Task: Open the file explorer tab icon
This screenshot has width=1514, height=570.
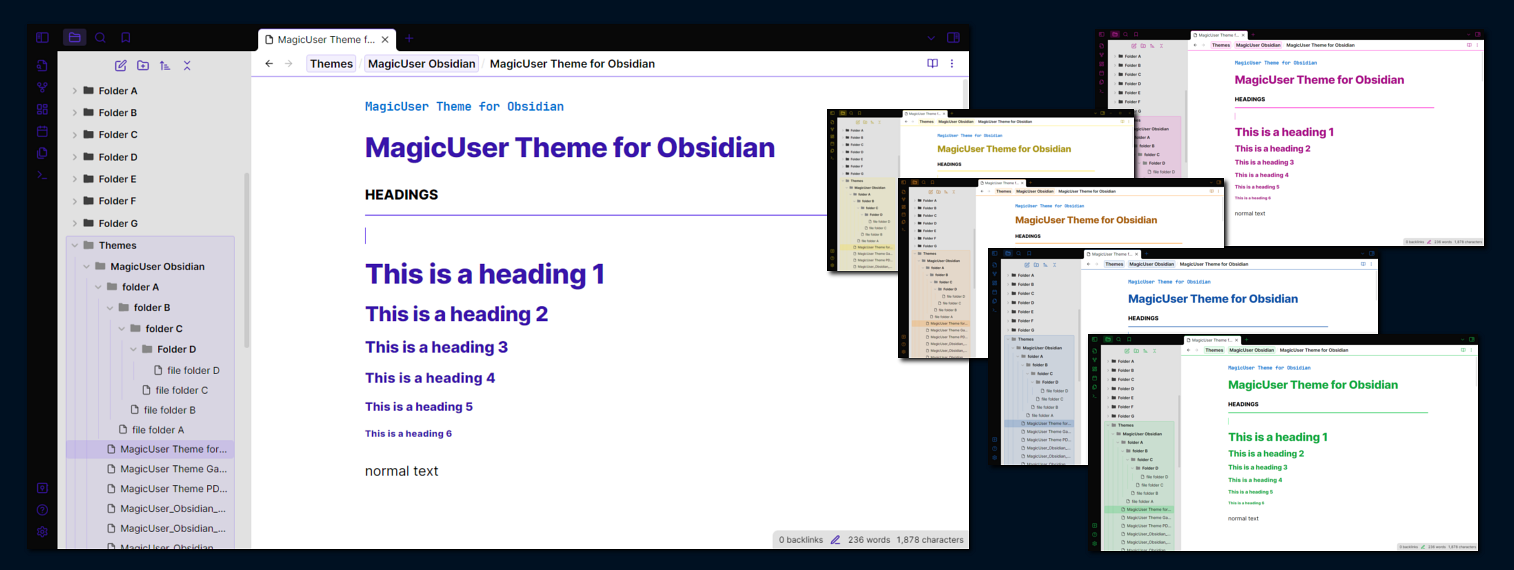Action: click(74, 38)
